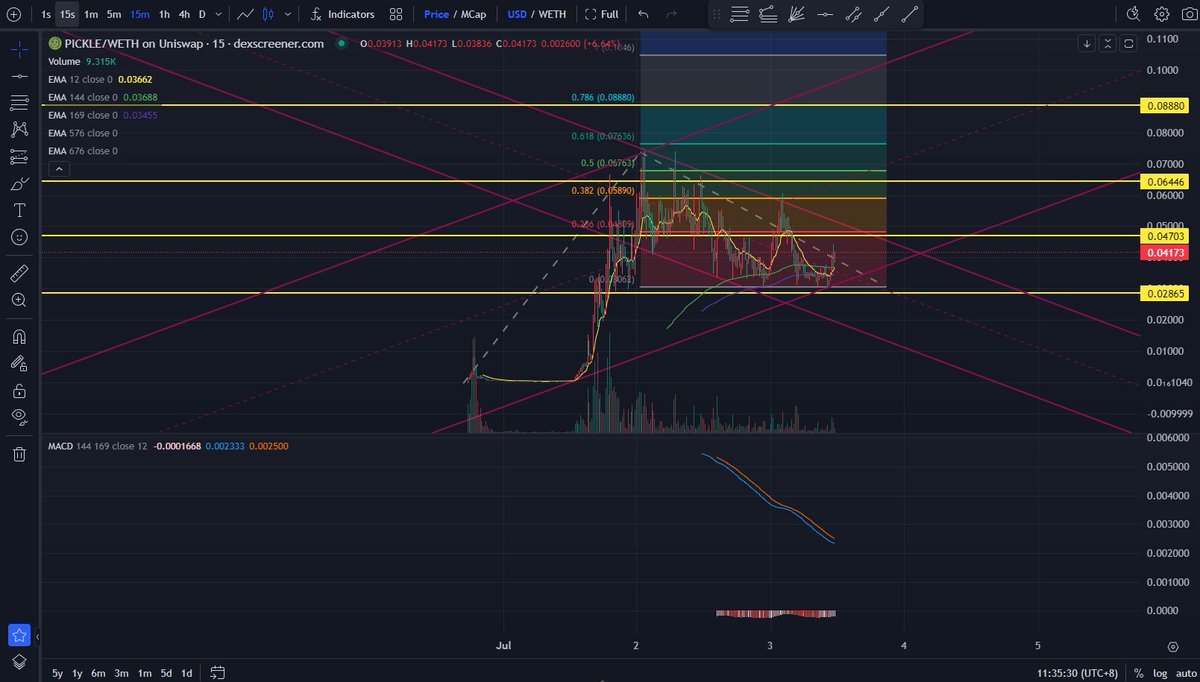The image size is (1200, 682).
Task: Enter Full screen mode
Action: click(x=602, y=15)
